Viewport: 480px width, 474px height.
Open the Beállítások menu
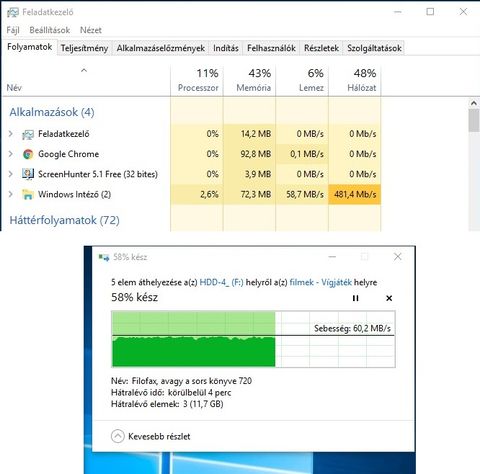[50, 30]
